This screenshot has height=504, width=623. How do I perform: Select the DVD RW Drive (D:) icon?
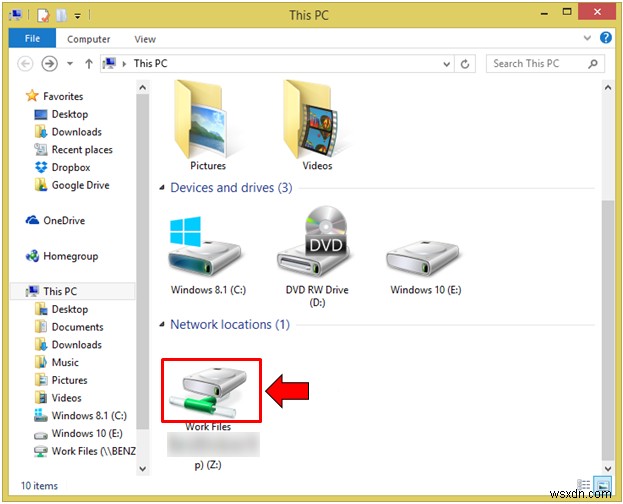(314, 241)
